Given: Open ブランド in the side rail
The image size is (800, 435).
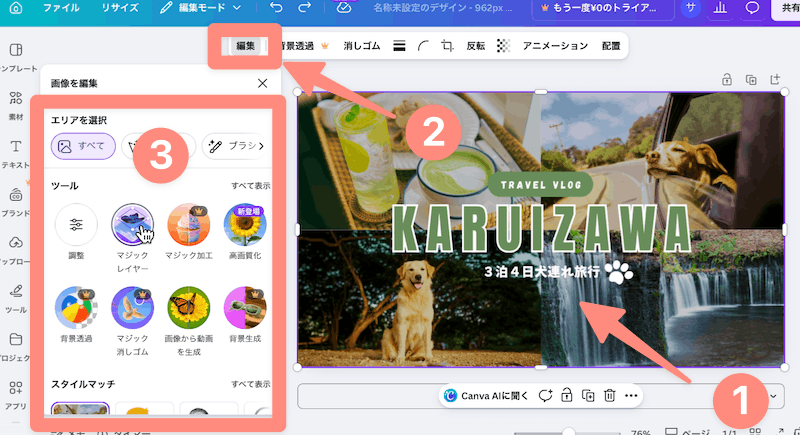Looking at the screenshot, I should click(16, 202).
